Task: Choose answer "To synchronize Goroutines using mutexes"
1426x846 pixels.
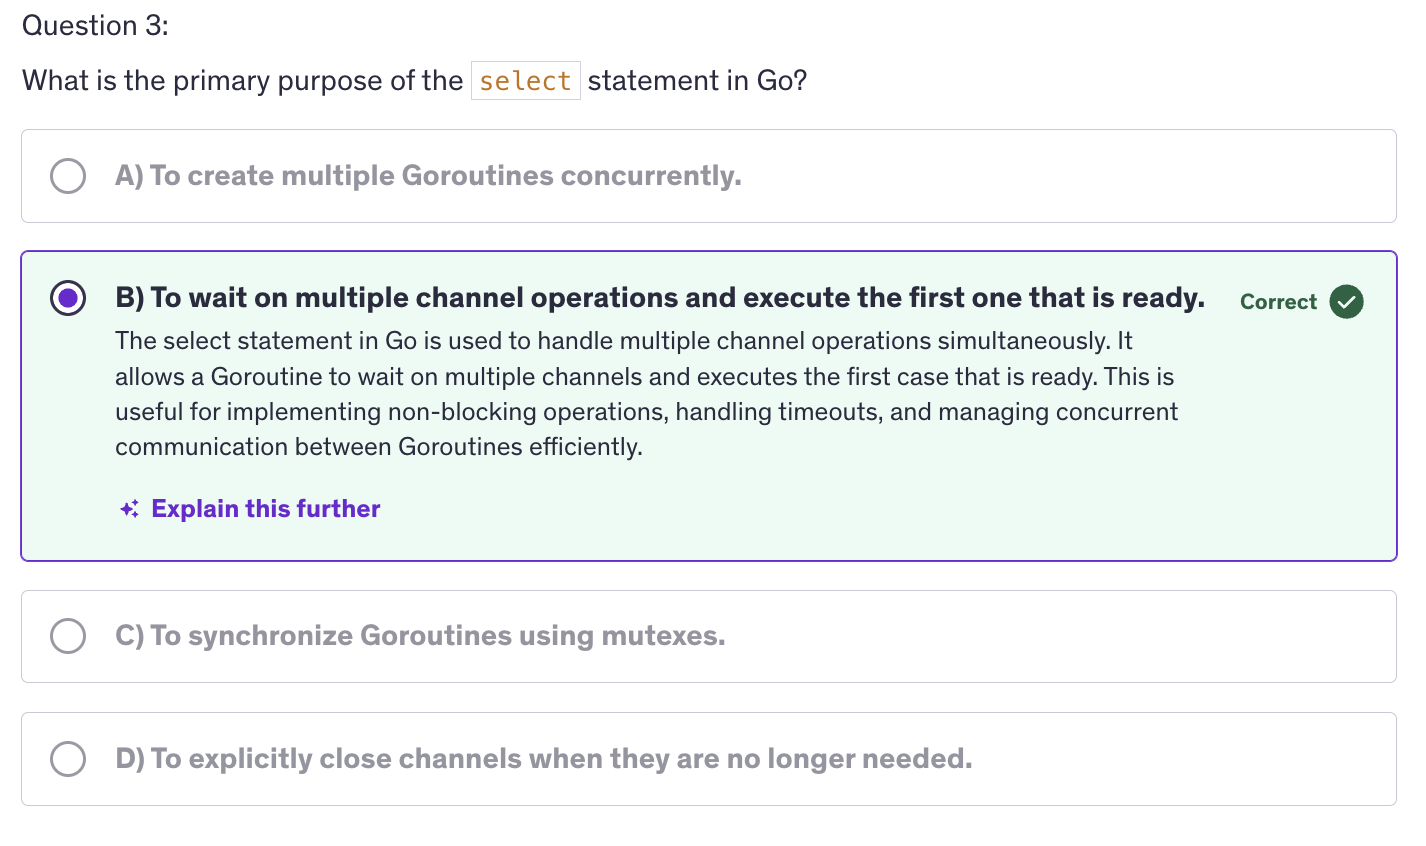Action: [x=420, y=636]
